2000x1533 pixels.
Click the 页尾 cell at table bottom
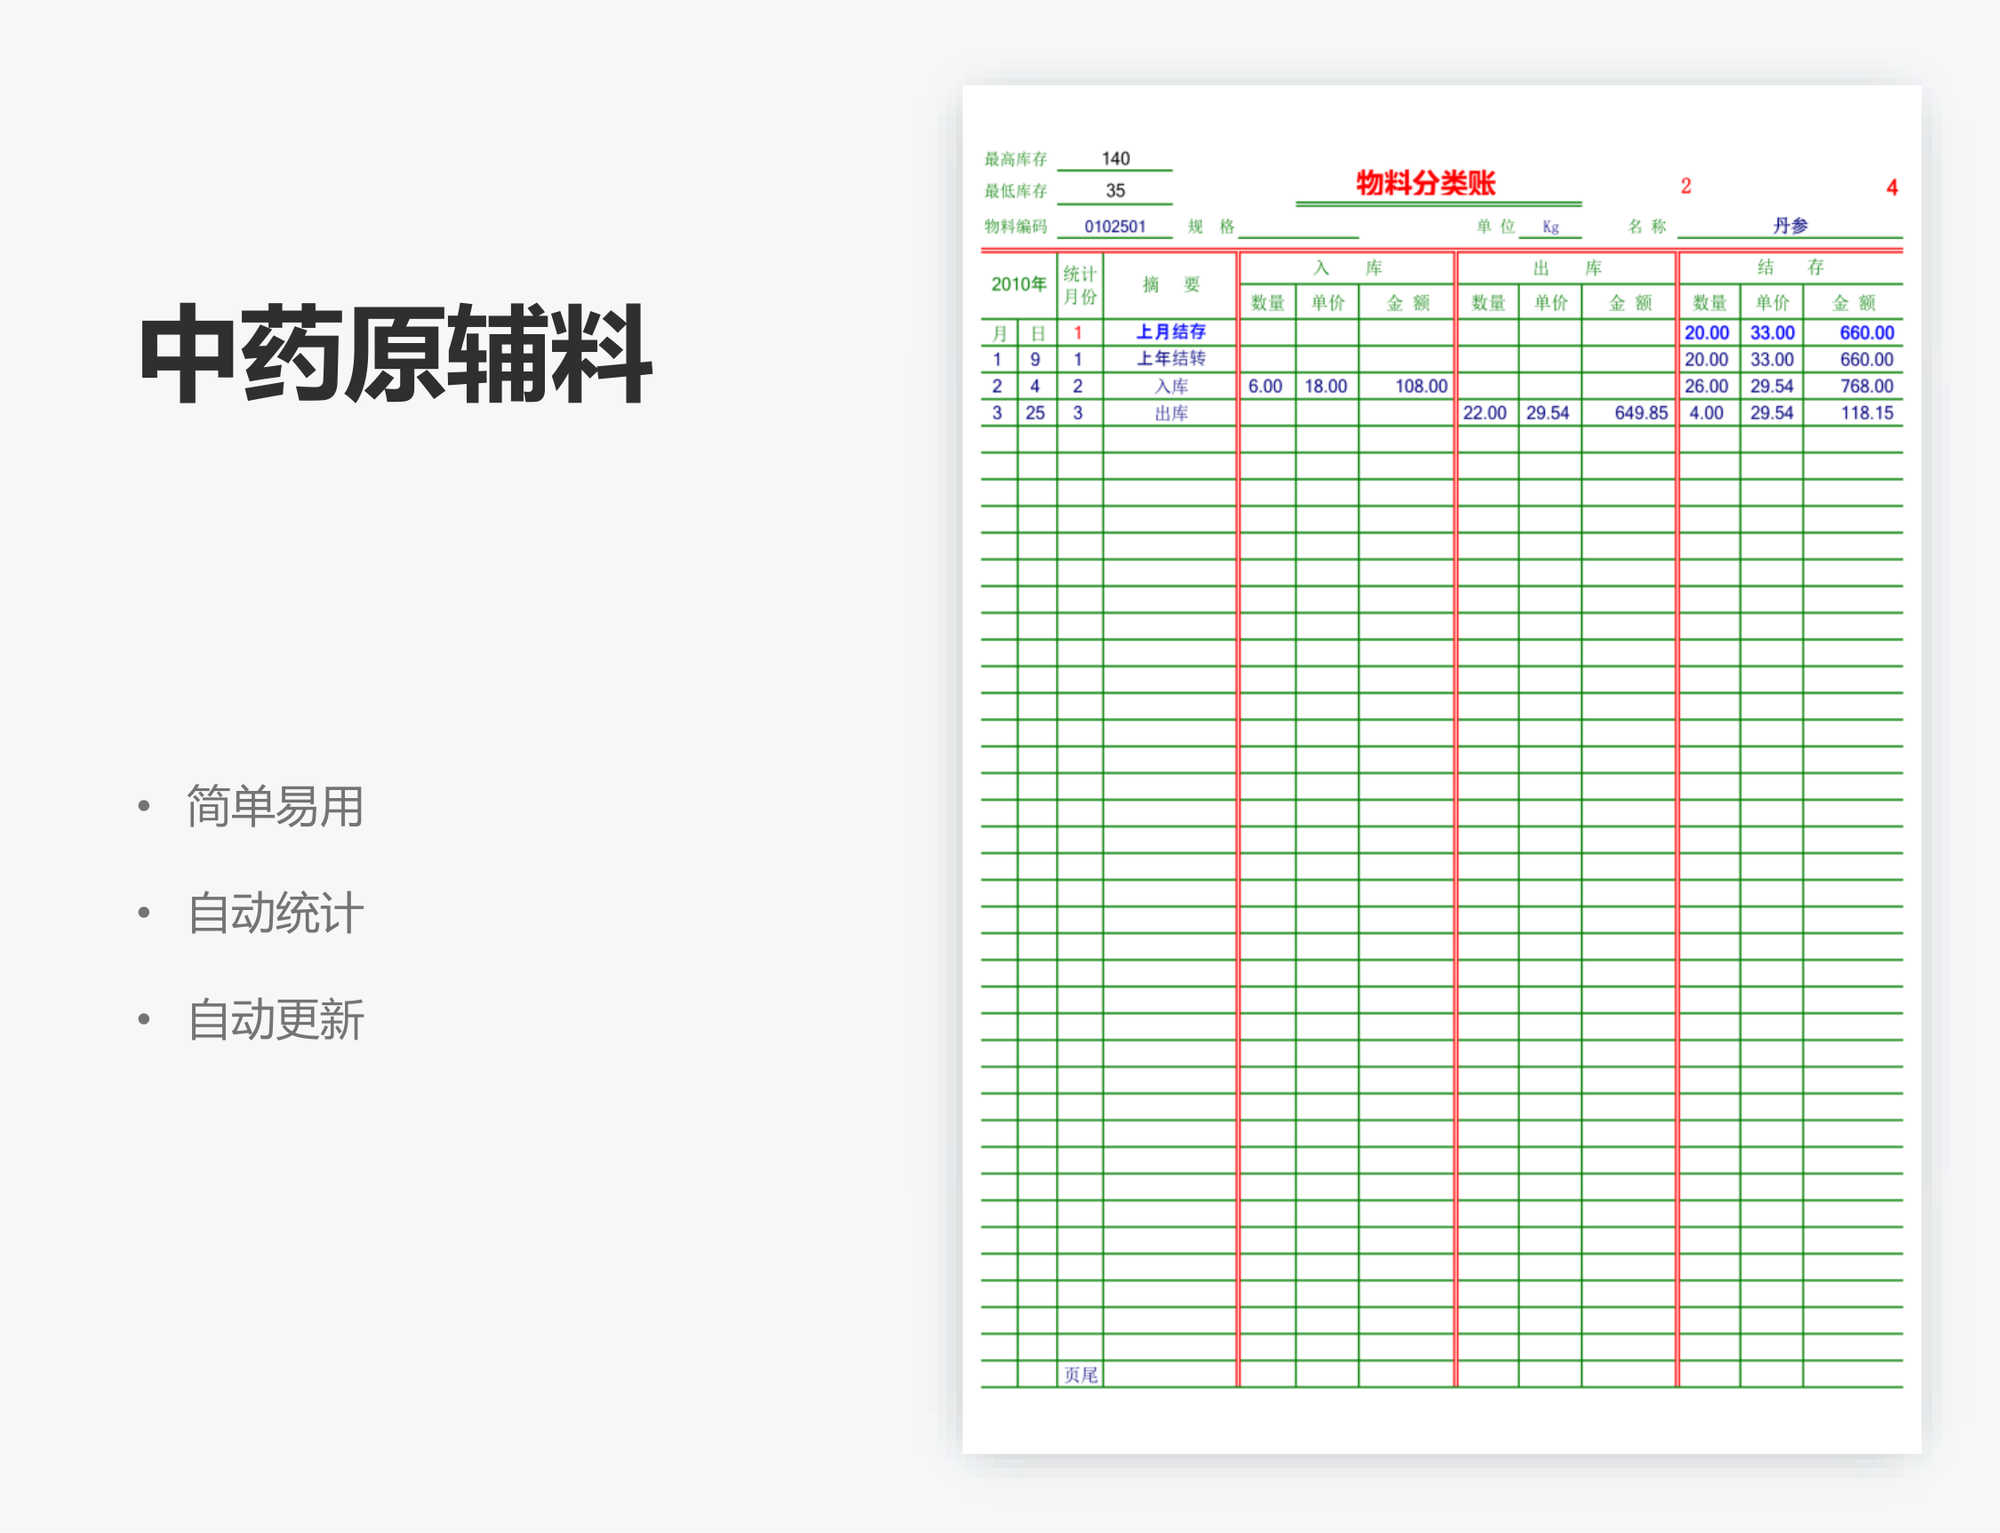[1080, 1375]
